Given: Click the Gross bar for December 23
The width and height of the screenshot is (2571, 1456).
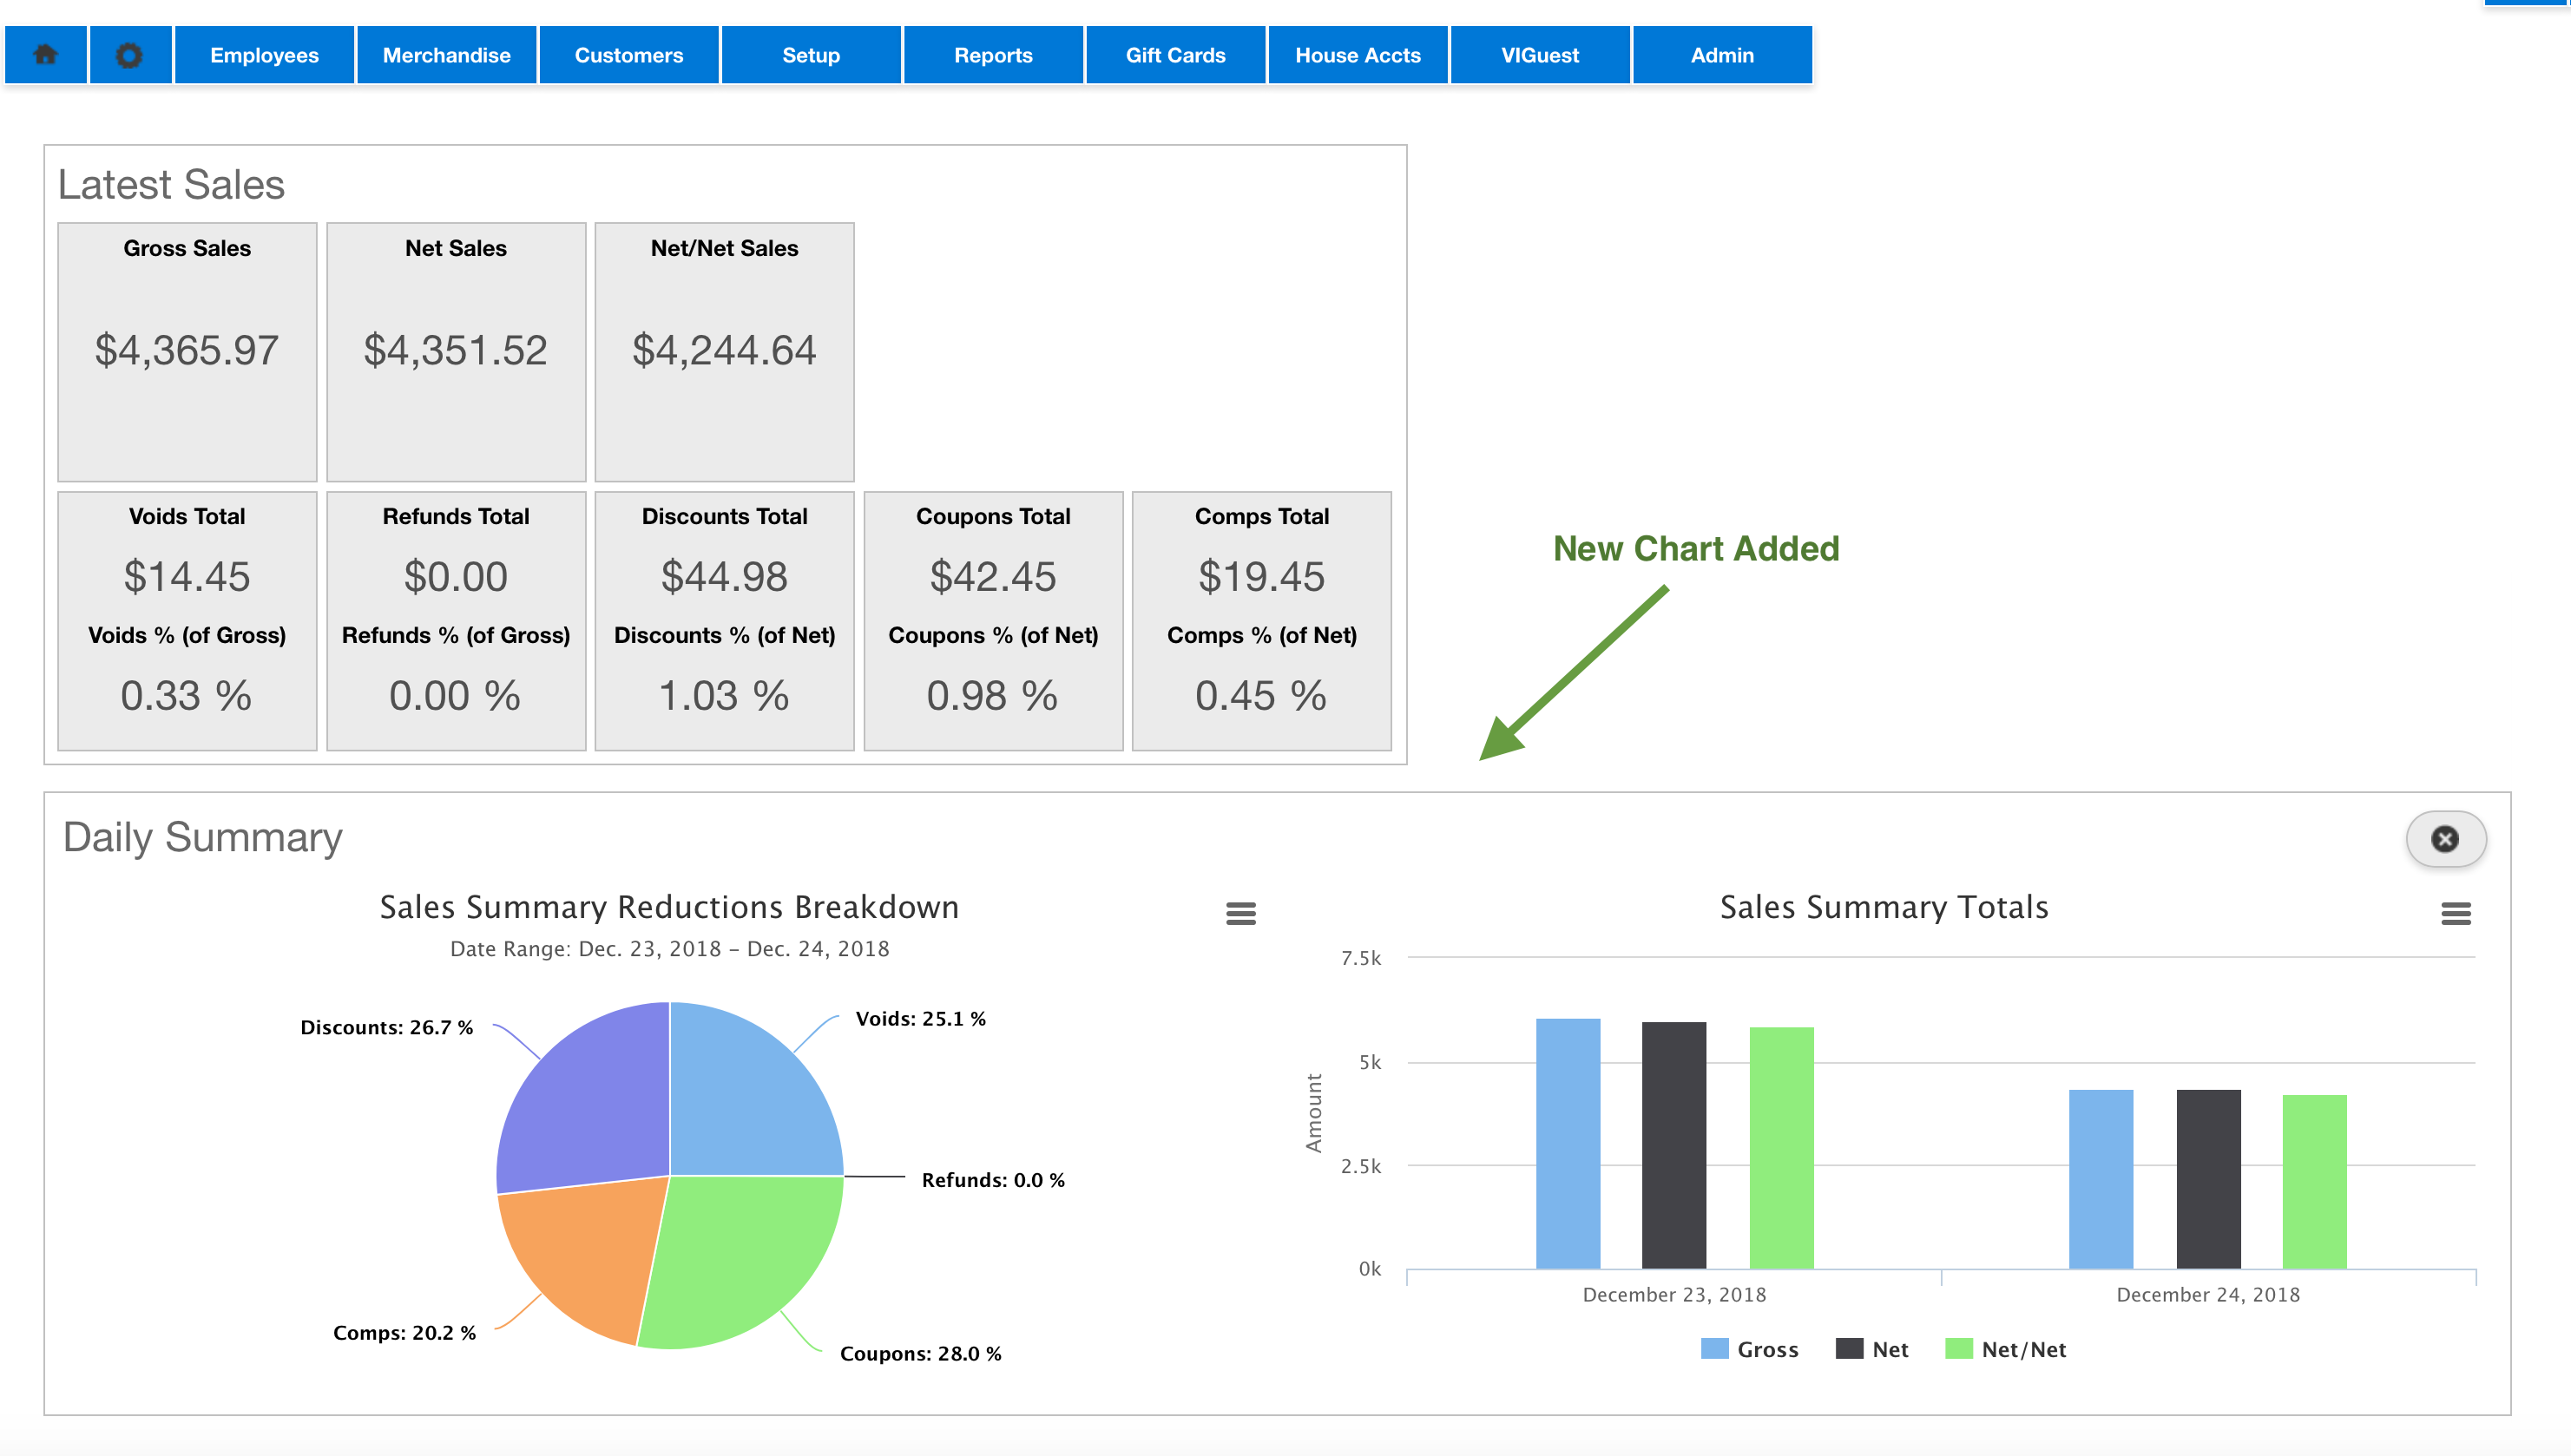Looking at the screenshot, I should coord(1568,1144).
